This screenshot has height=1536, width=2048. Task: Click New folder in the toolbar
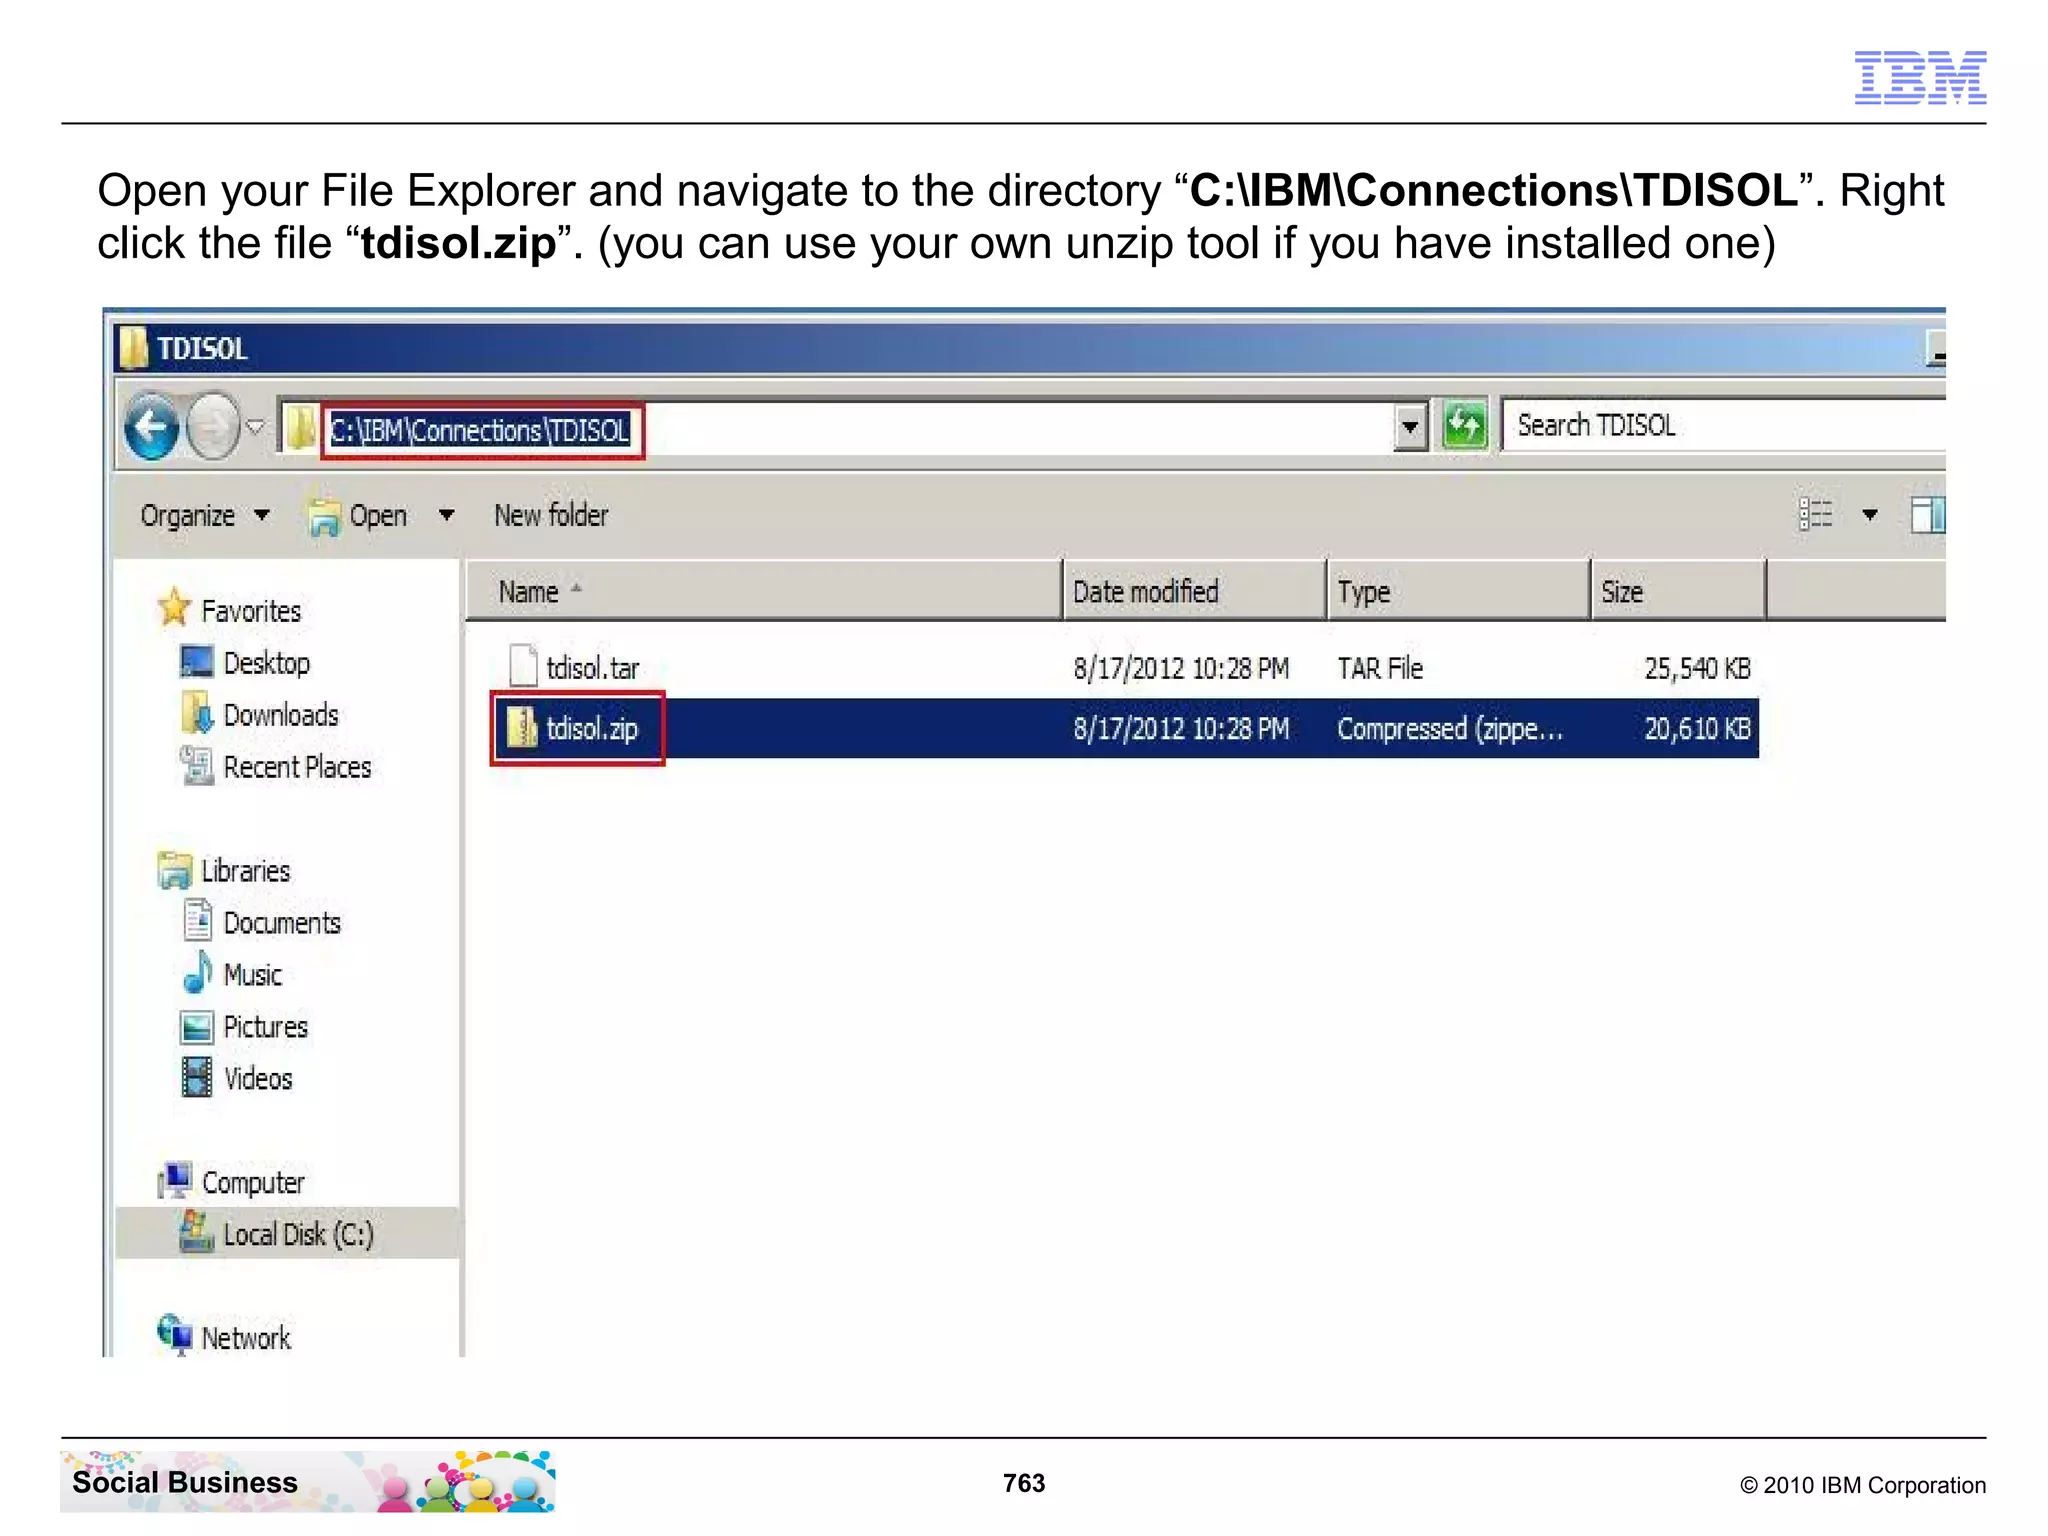(551, 515)
